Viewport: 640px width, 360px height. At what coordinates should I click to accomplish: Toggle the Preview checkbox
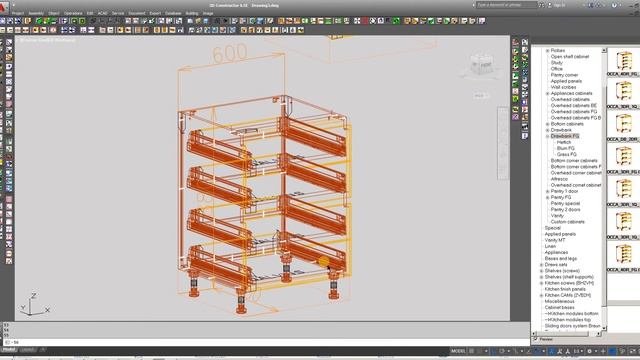point(536,339)
